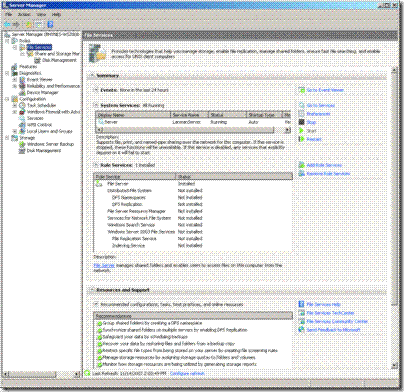Click the blue Help toolbar icon
The image size is (404, 392).
[x=50, y=24]
